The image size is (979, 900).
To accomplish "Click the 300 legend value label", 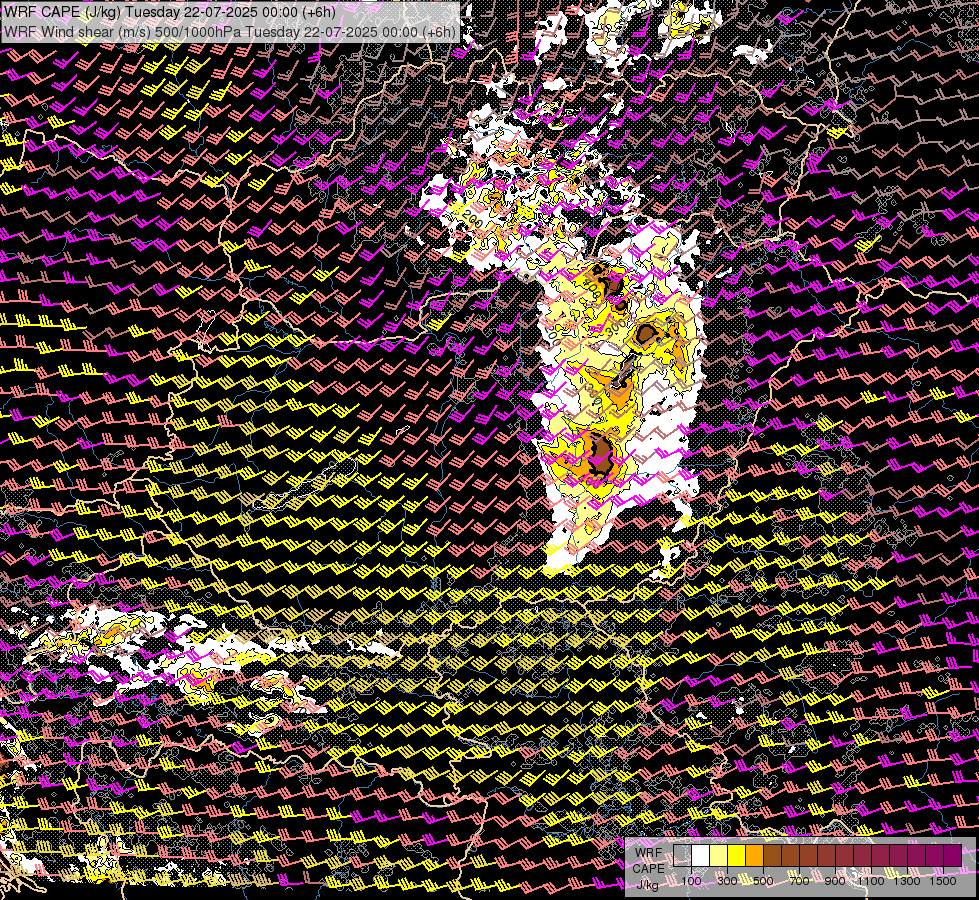I will (727, 881).
